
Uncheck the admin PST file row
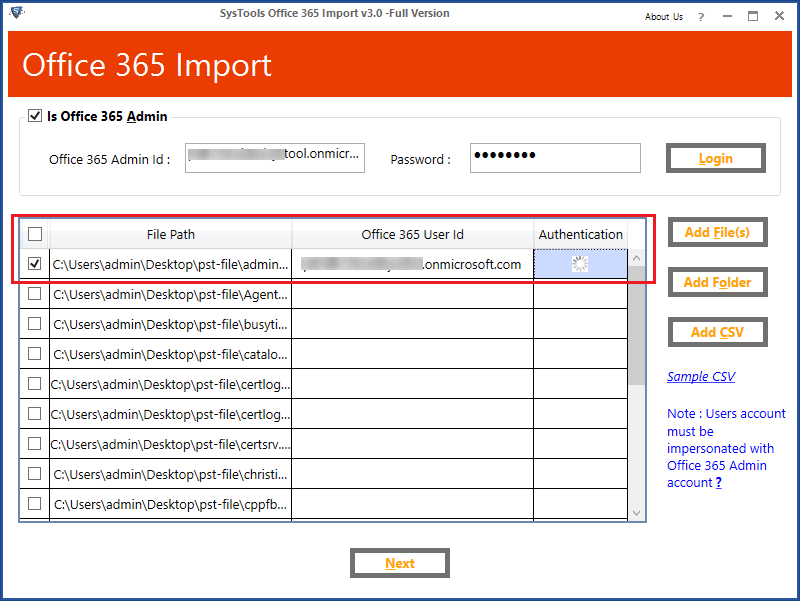point(34,264)
